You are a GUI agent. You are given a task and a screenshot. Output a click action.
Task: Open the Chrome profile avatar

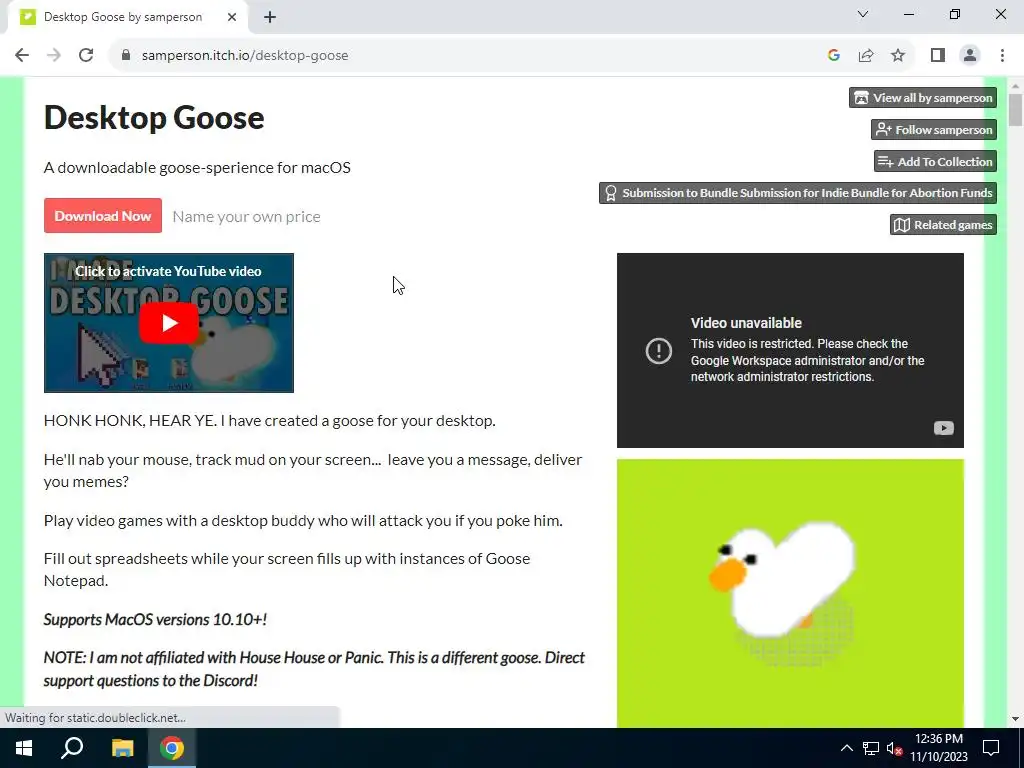click(970, 56)
